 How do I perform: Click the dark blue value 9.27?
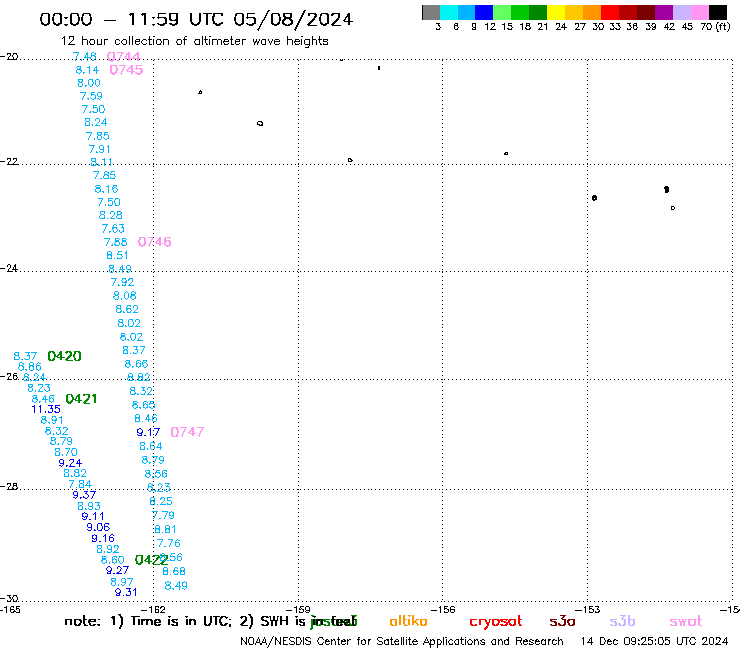coord(117,570)
